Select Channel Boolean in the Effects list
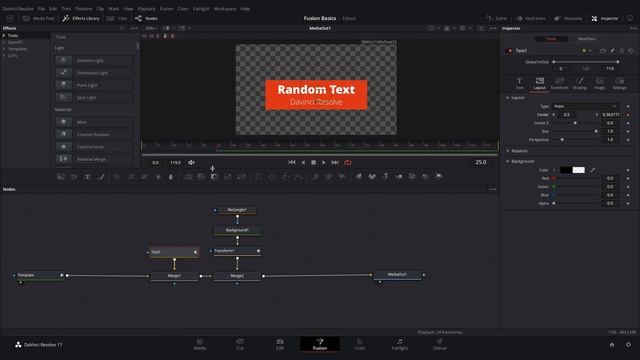The image size is (640, 360). [94, 134]
